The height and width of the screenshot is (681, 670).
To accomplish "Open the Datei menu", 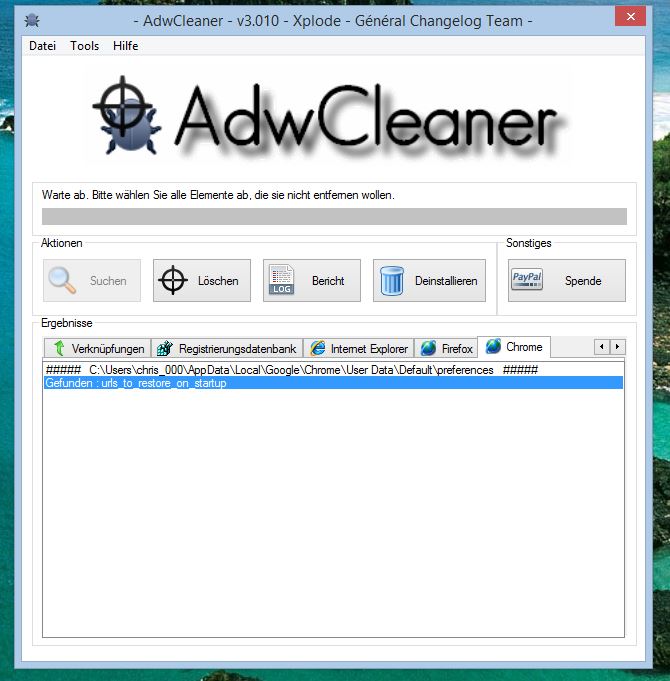I will (43, 46).
